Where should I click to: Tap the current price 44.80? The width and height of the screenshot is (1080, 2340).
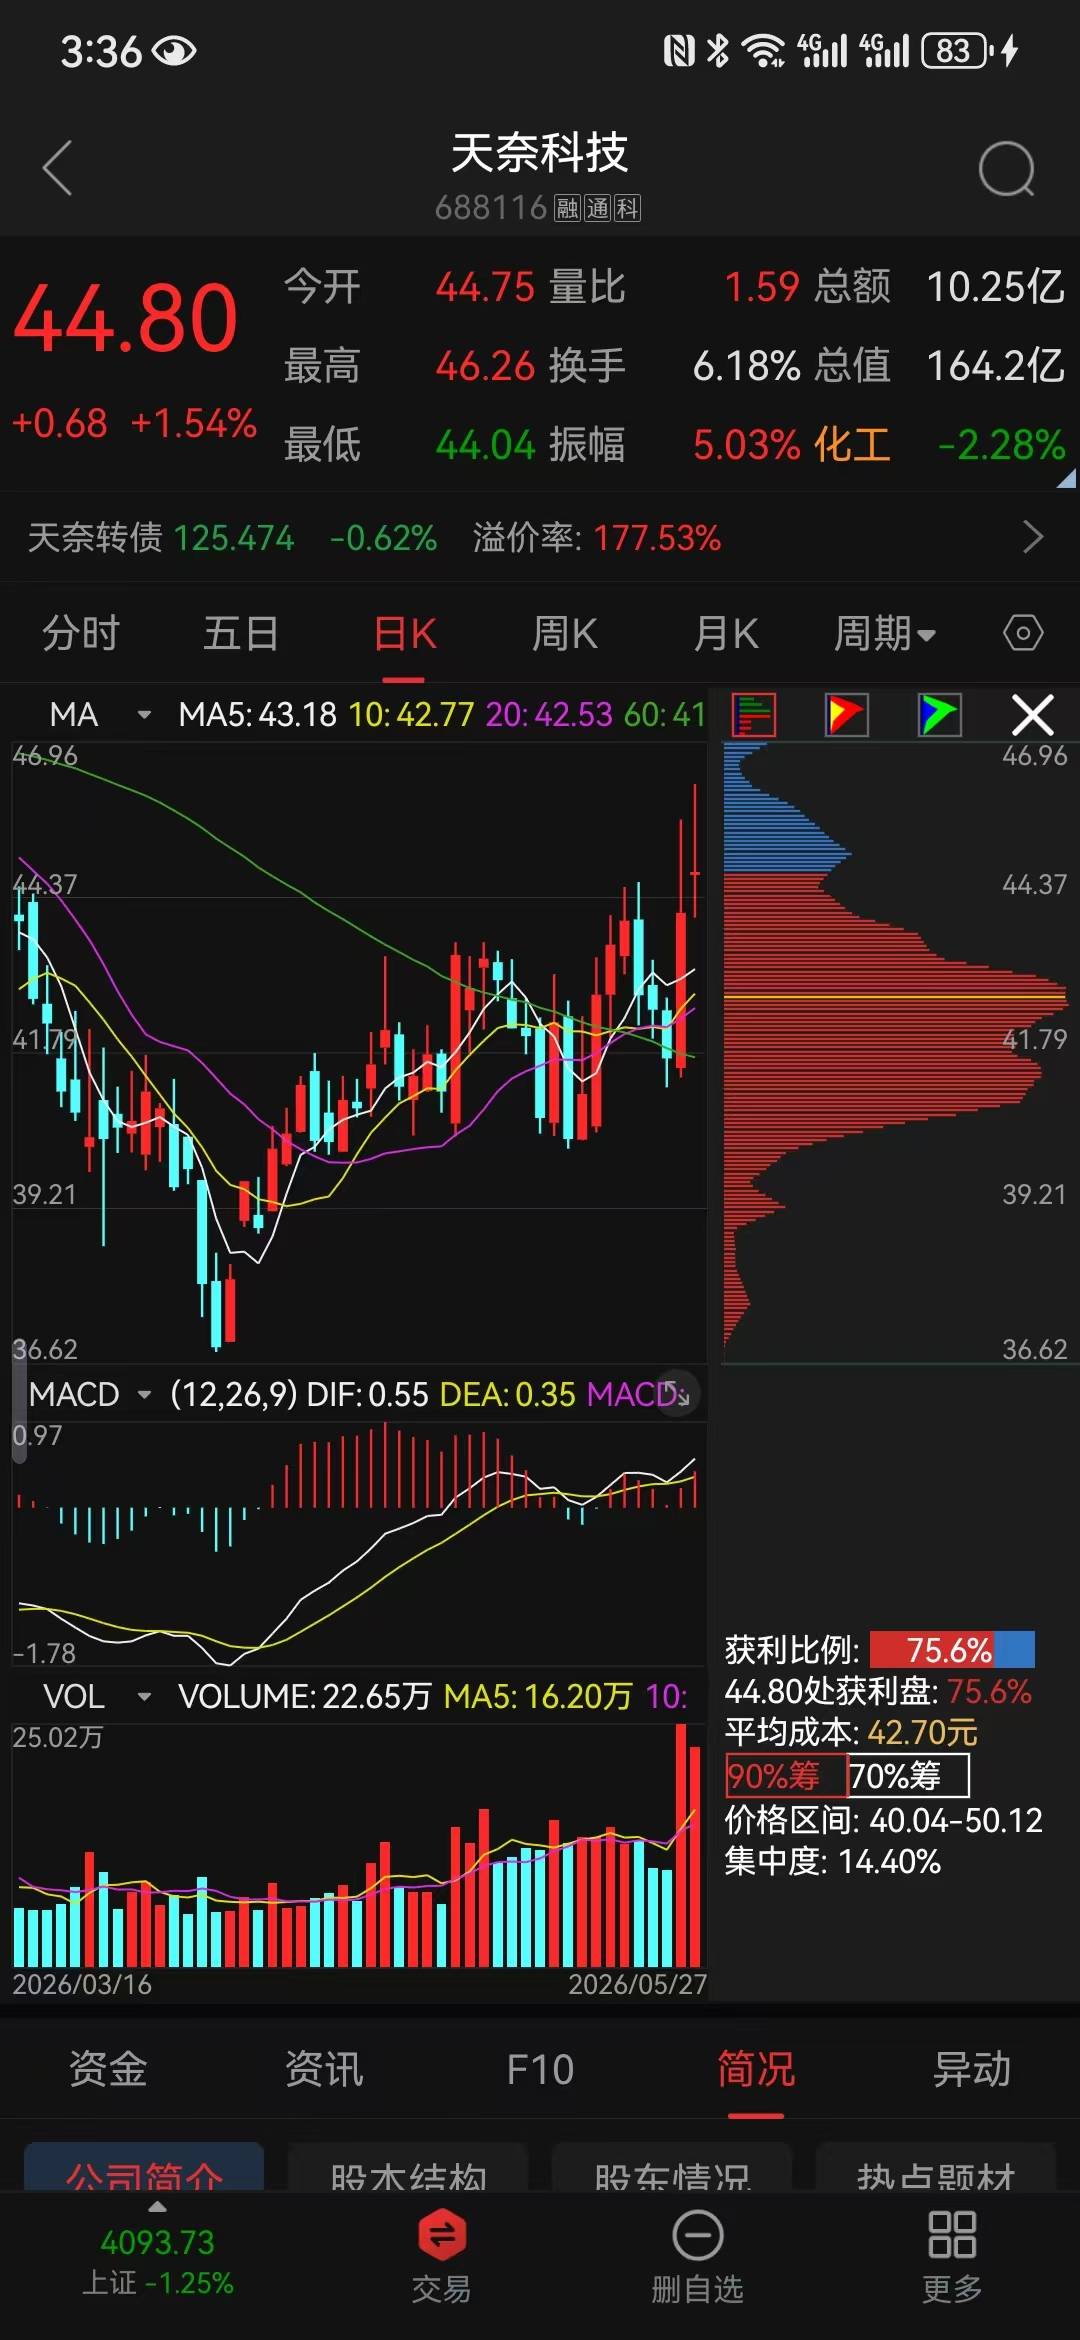tap(126, 318)
